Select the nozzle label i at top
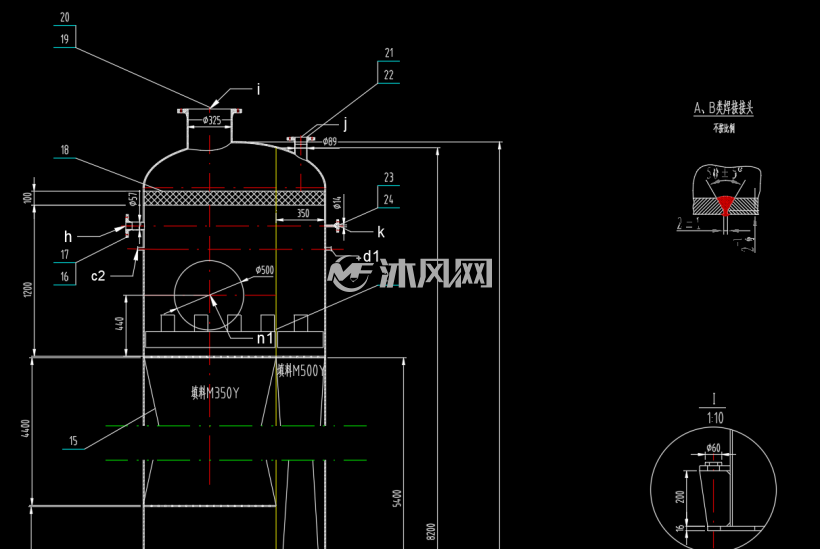820x549 pixels. 258,89
